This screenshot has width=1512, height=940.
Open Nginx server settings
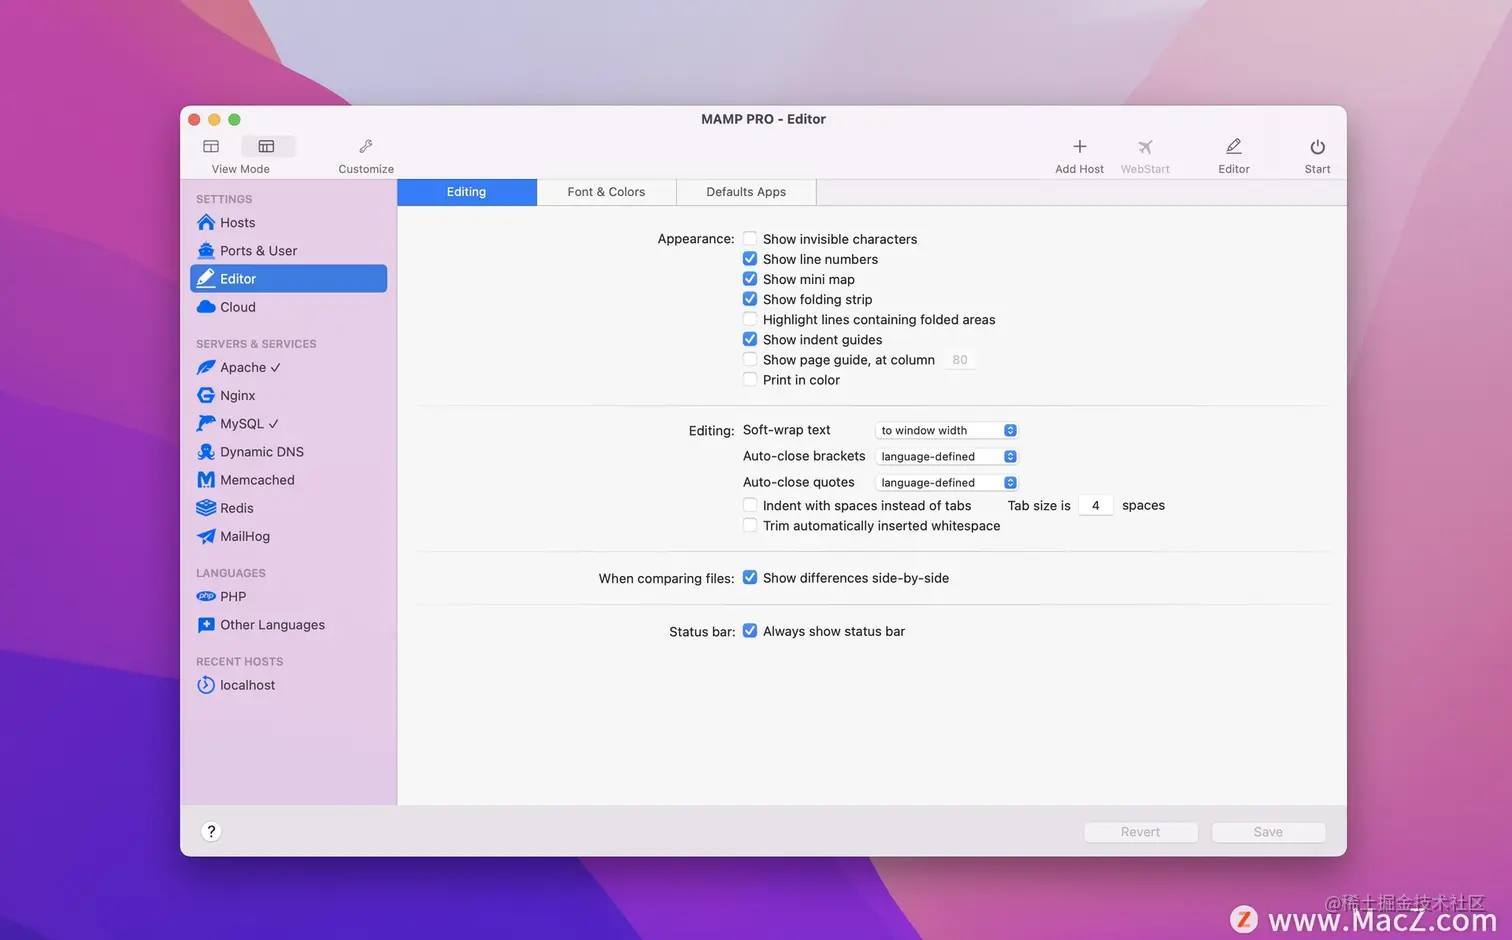pos(288,396)
